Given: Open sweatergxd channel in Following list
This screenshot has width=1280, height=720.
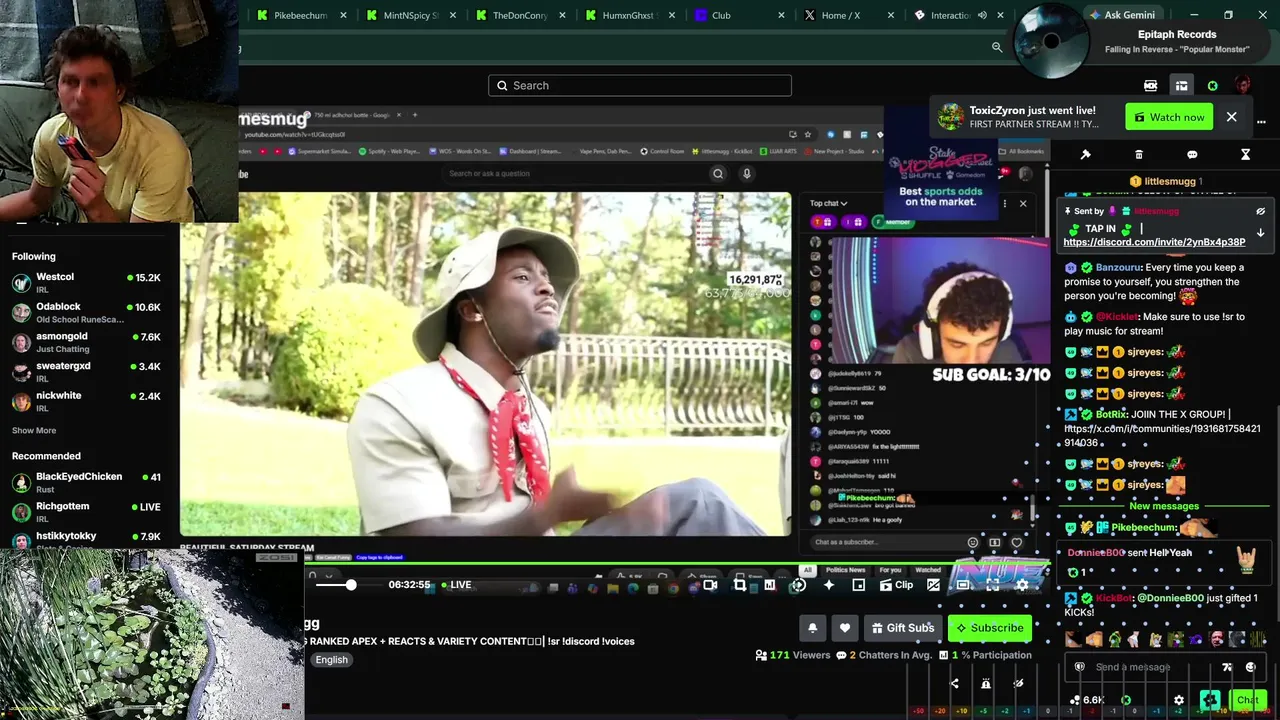Looking at the screenshot, I should (86, 371).
